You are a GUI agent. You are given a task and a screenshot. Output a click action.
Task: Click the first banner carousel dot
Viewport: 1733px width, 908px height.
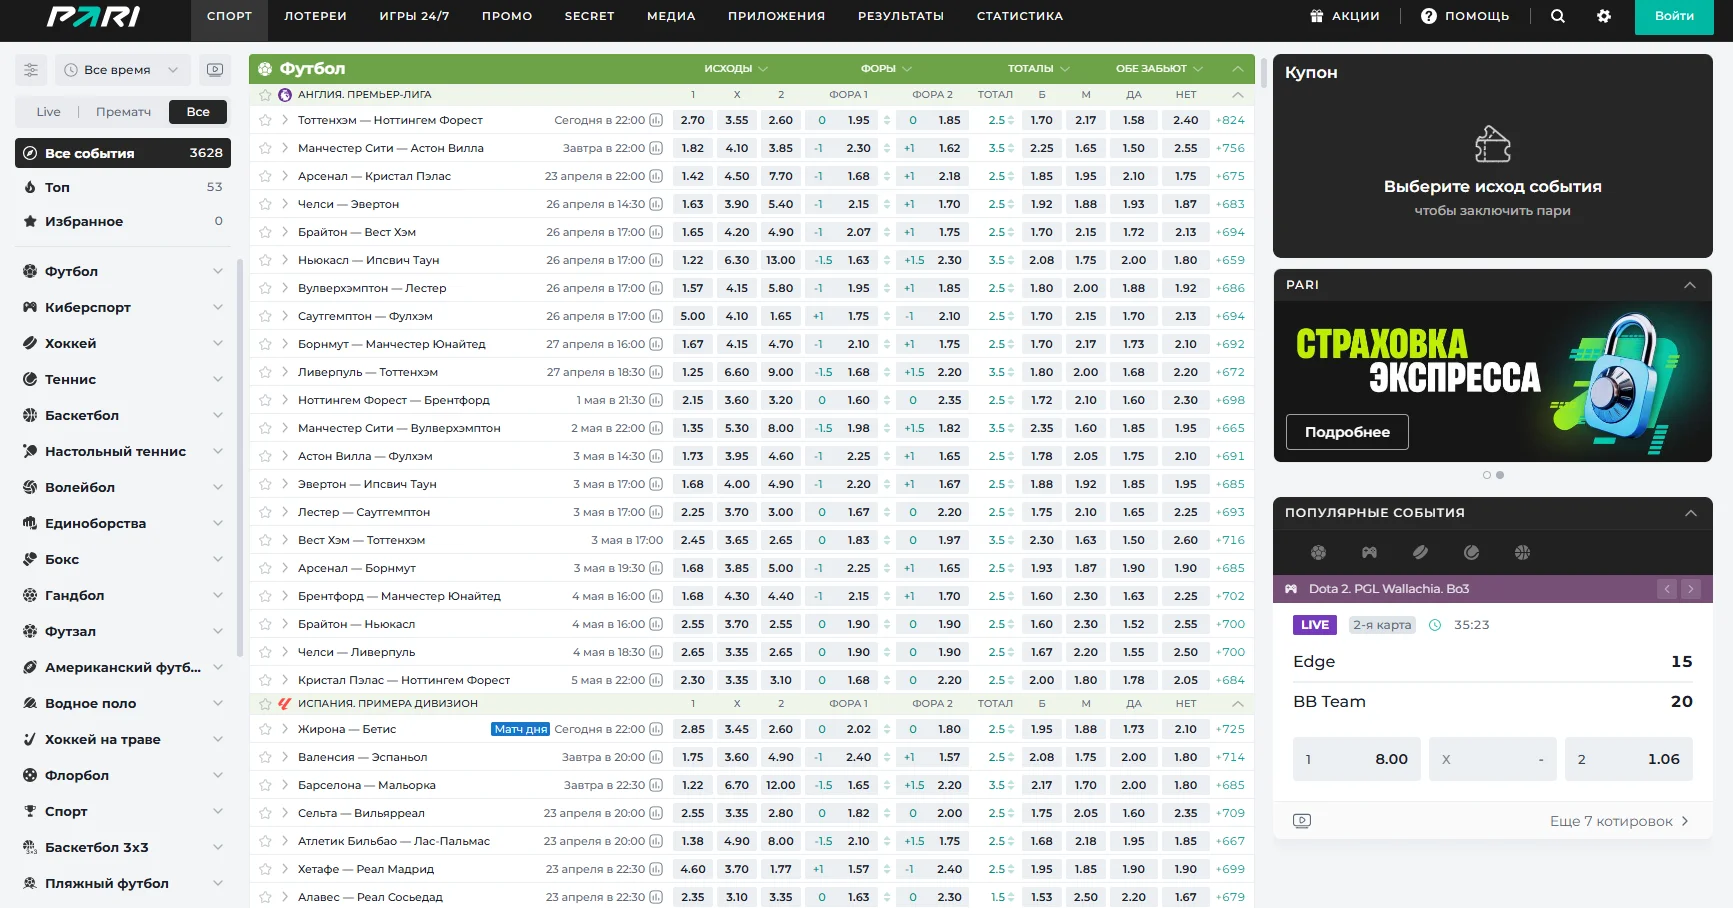[x=1487, y=475]
